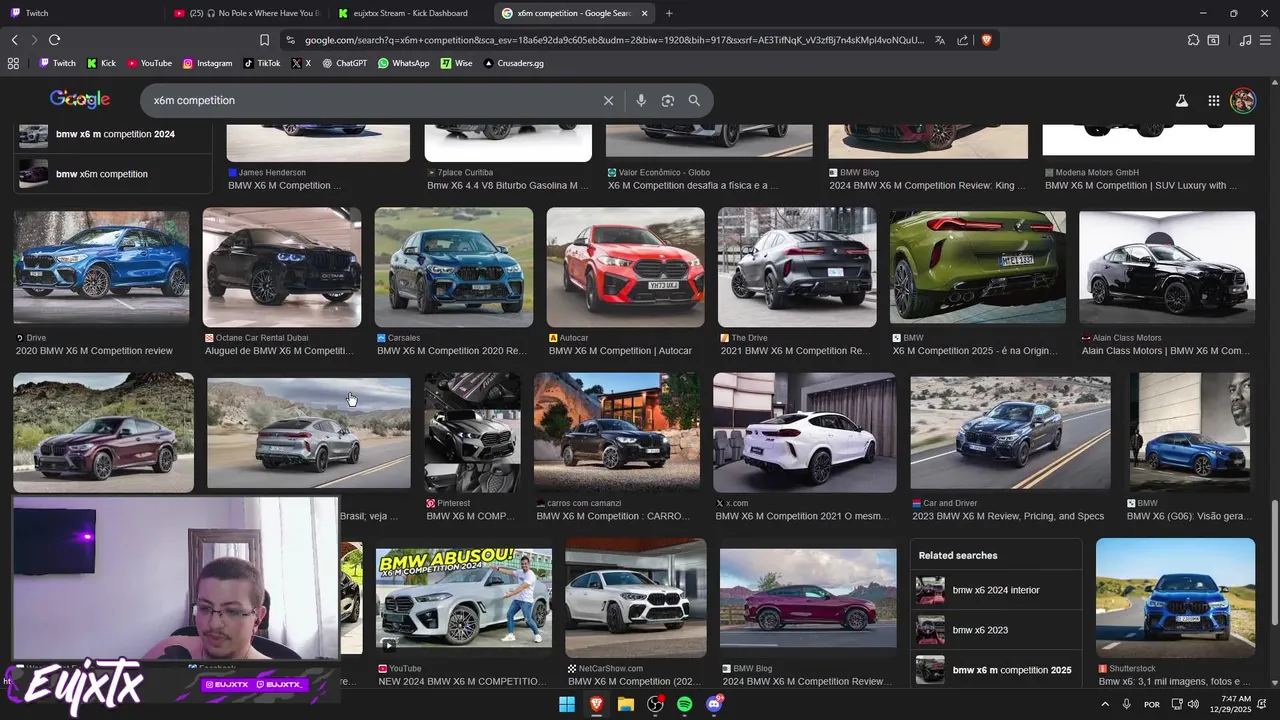Open the Alain Class Motors black X6 image
The width and height of the screenshot is (1280, 720).
tap(1167, 268)
